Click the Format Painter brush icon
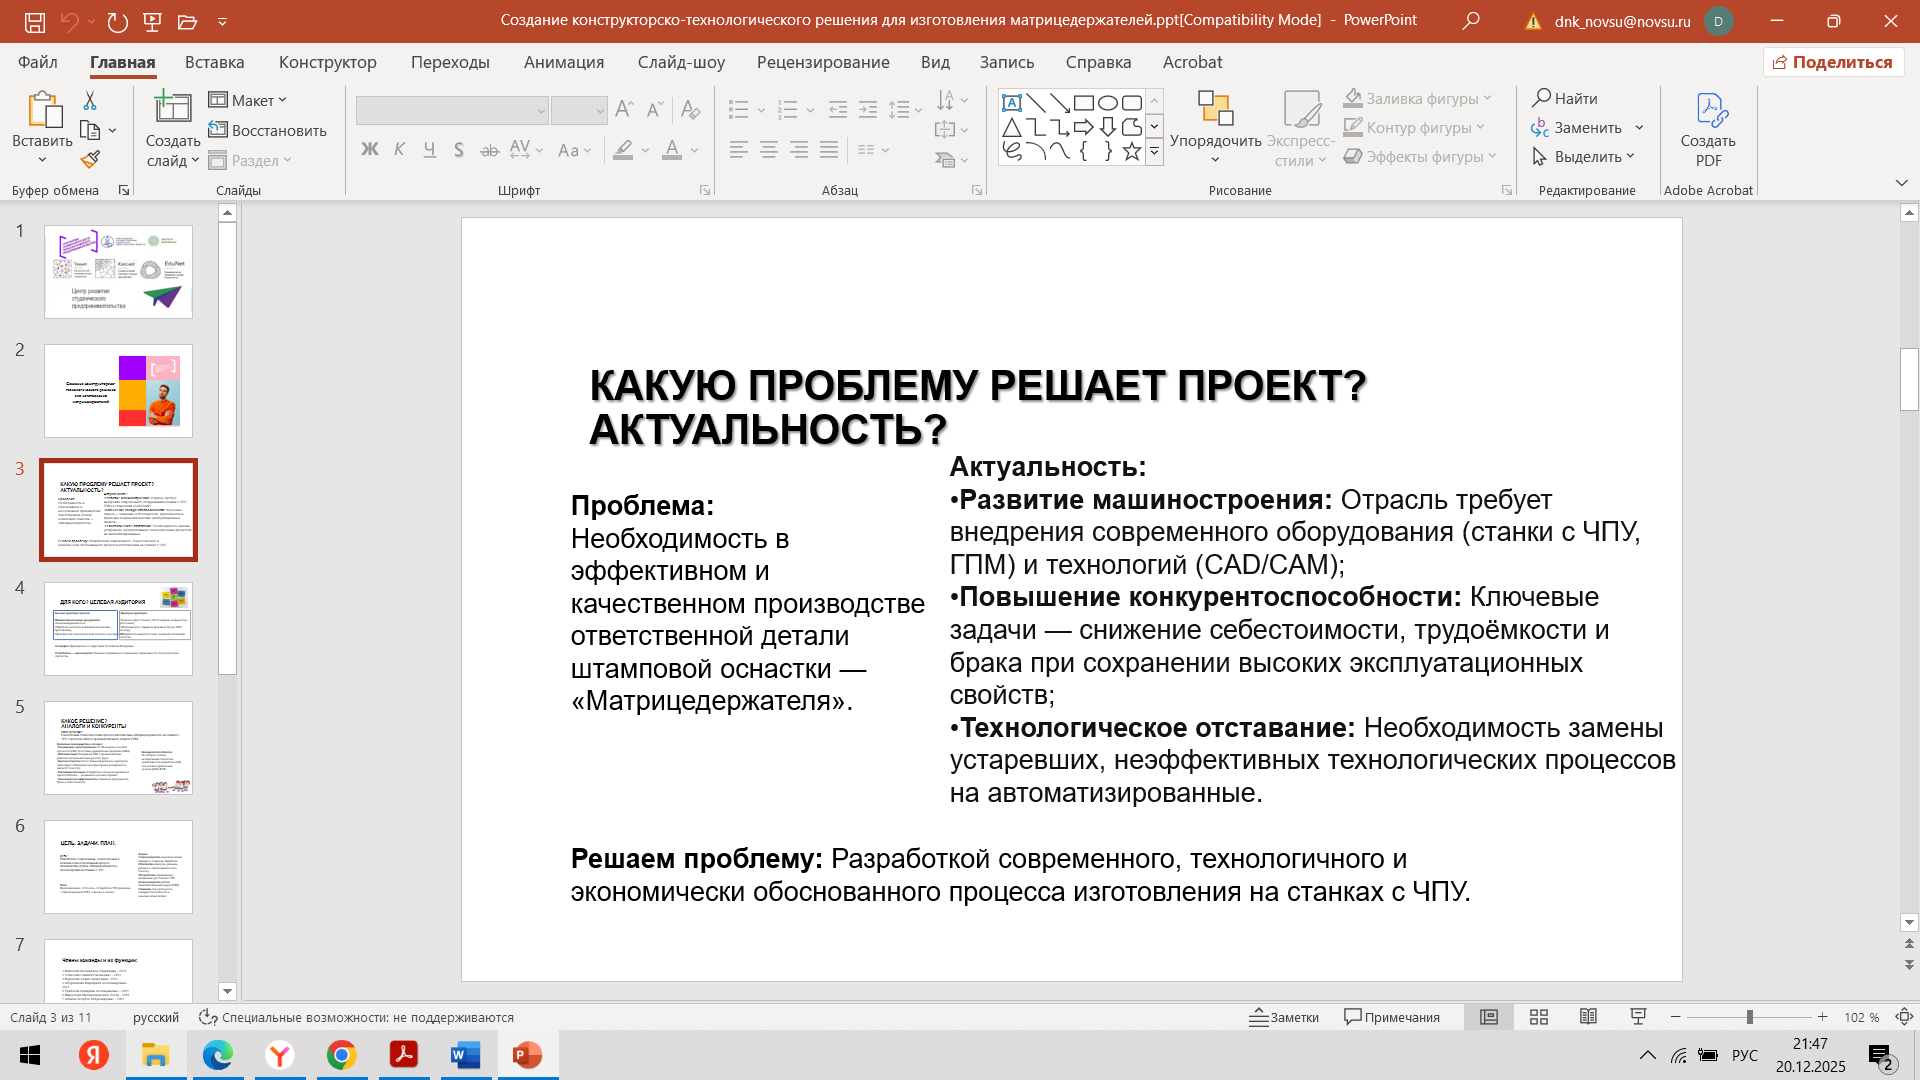The image size is (1920, 1080). pos(90,159)
